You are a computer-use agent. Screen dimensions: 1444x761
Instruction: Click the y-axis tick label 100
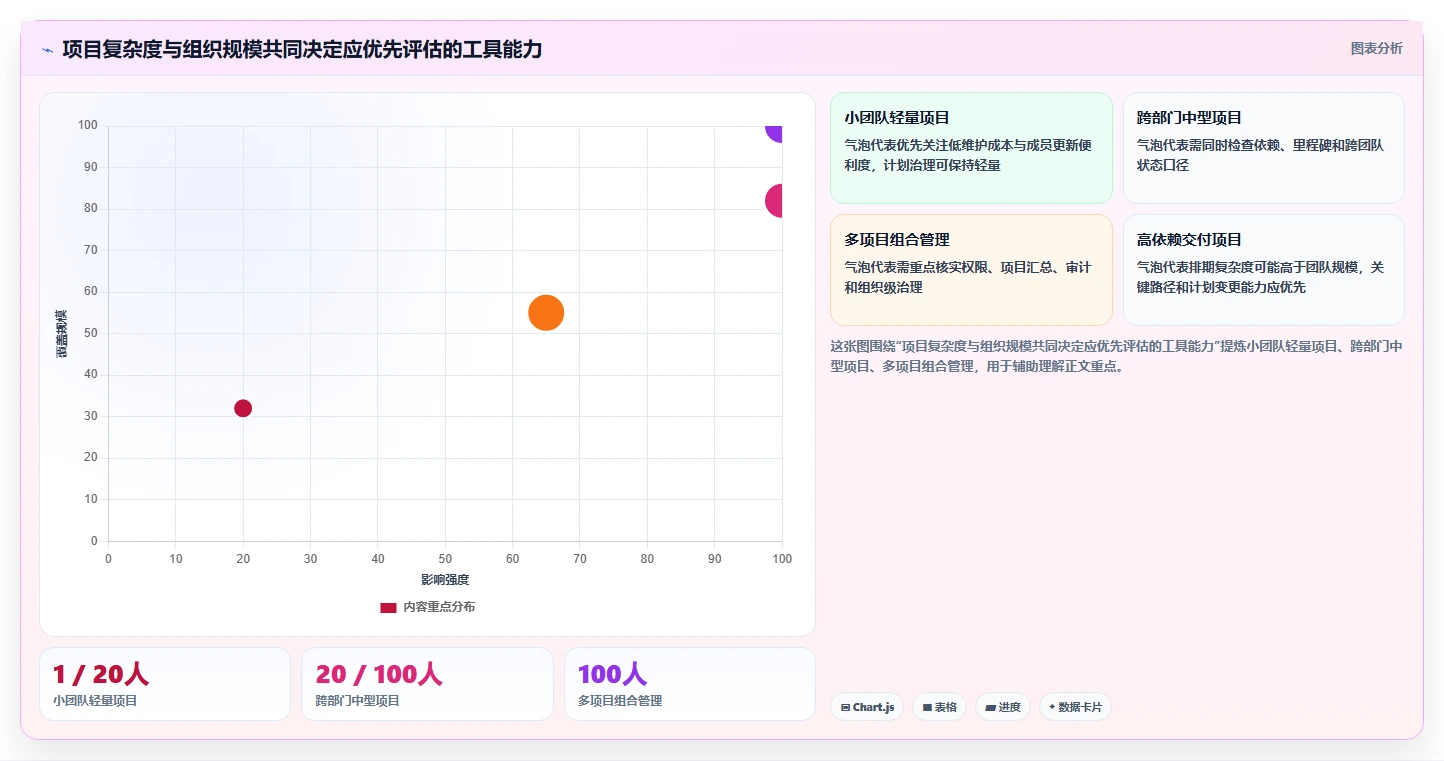(88, 125)
